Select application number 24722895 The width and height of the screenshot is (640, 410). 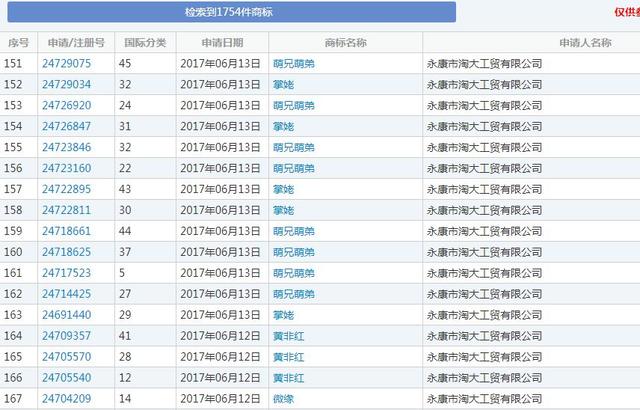[66, 189]
